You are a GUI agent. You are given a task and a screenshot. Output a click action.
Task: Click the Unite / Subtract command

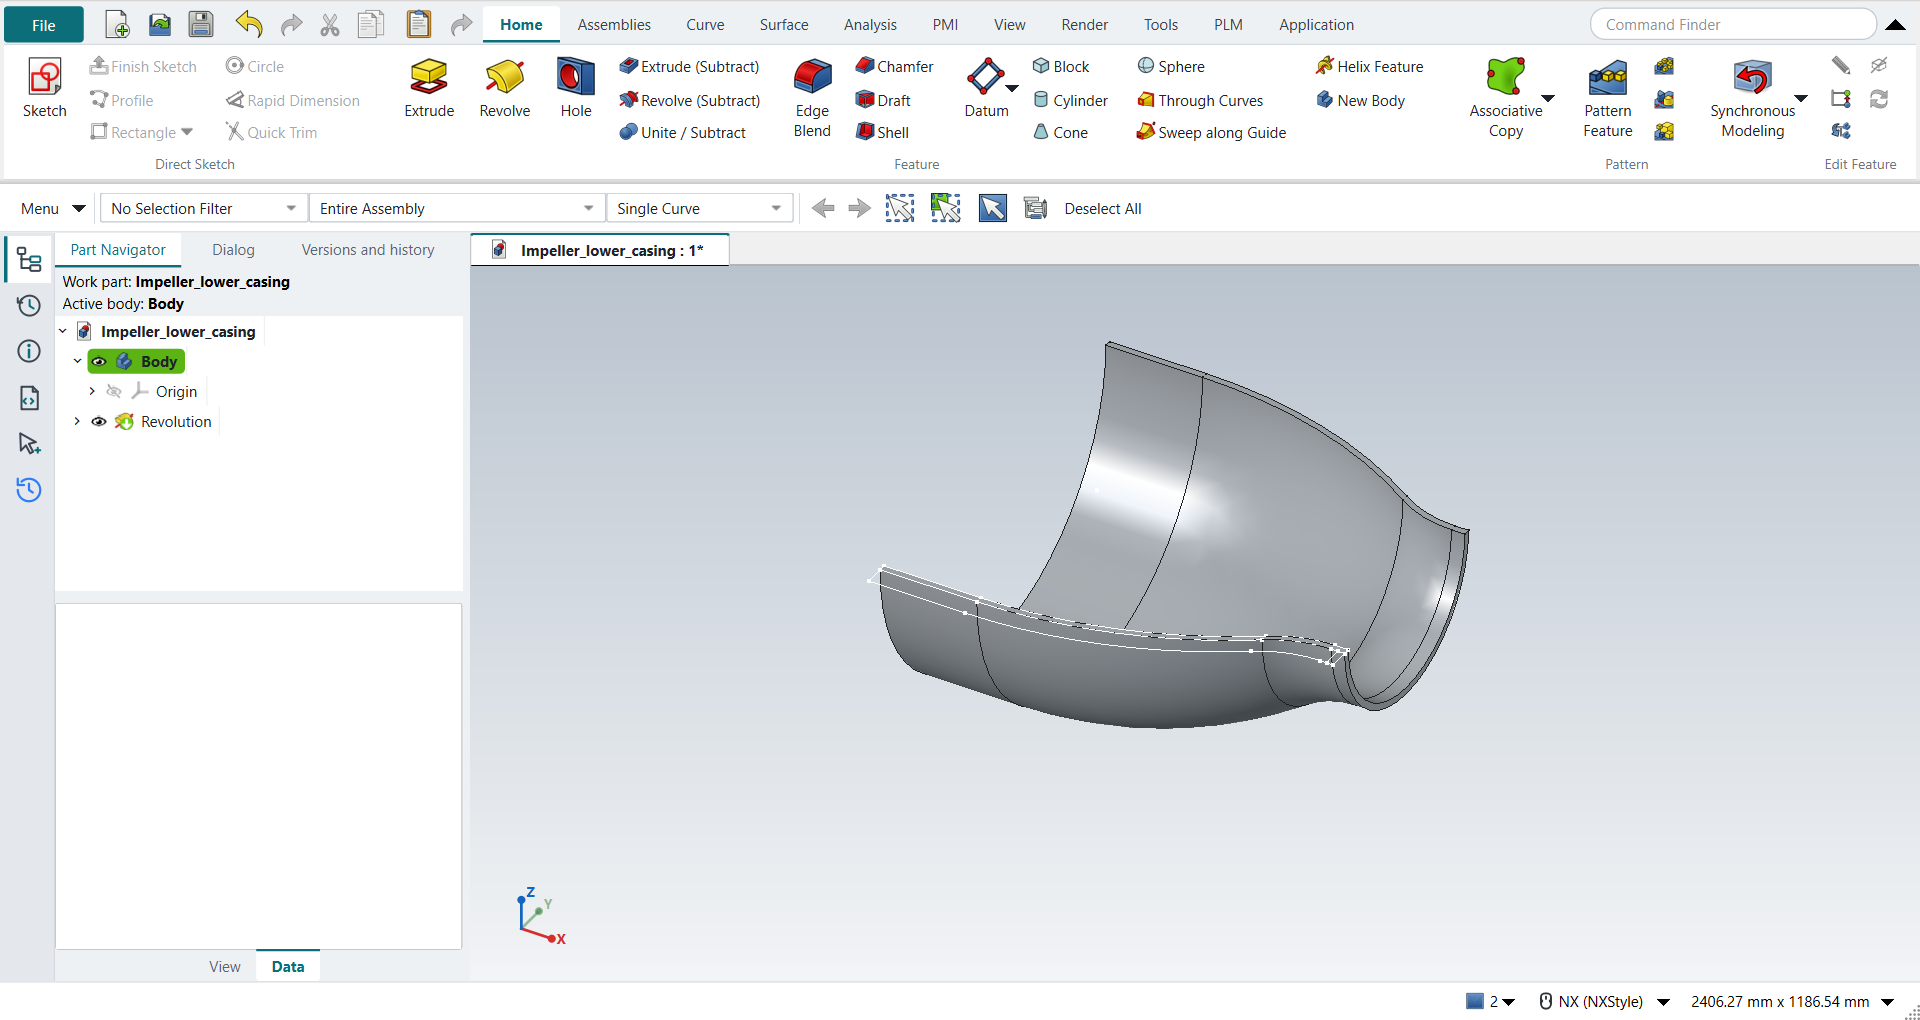pyautogui.click(x=682, y=132)
